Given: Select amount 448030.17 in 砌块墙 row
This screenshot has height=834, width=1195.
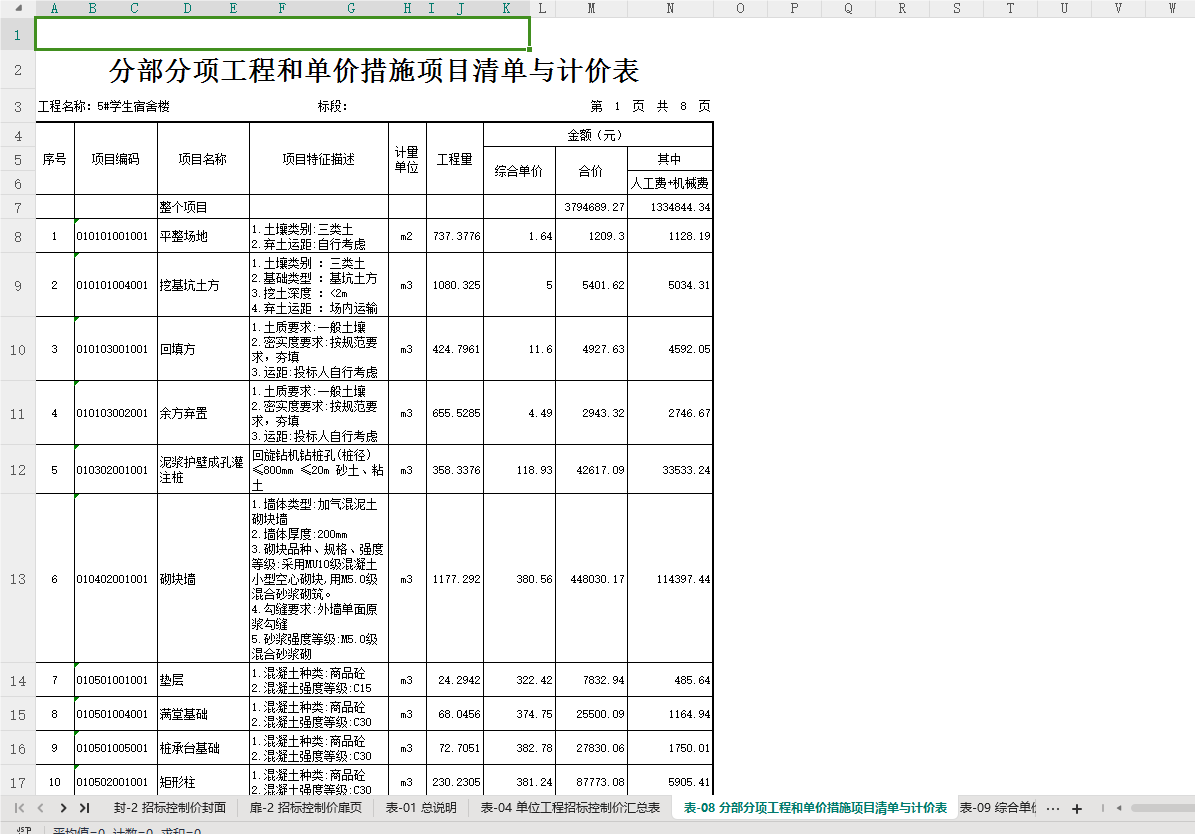Looking at the screenshot, I should click(x=591, y=579).
